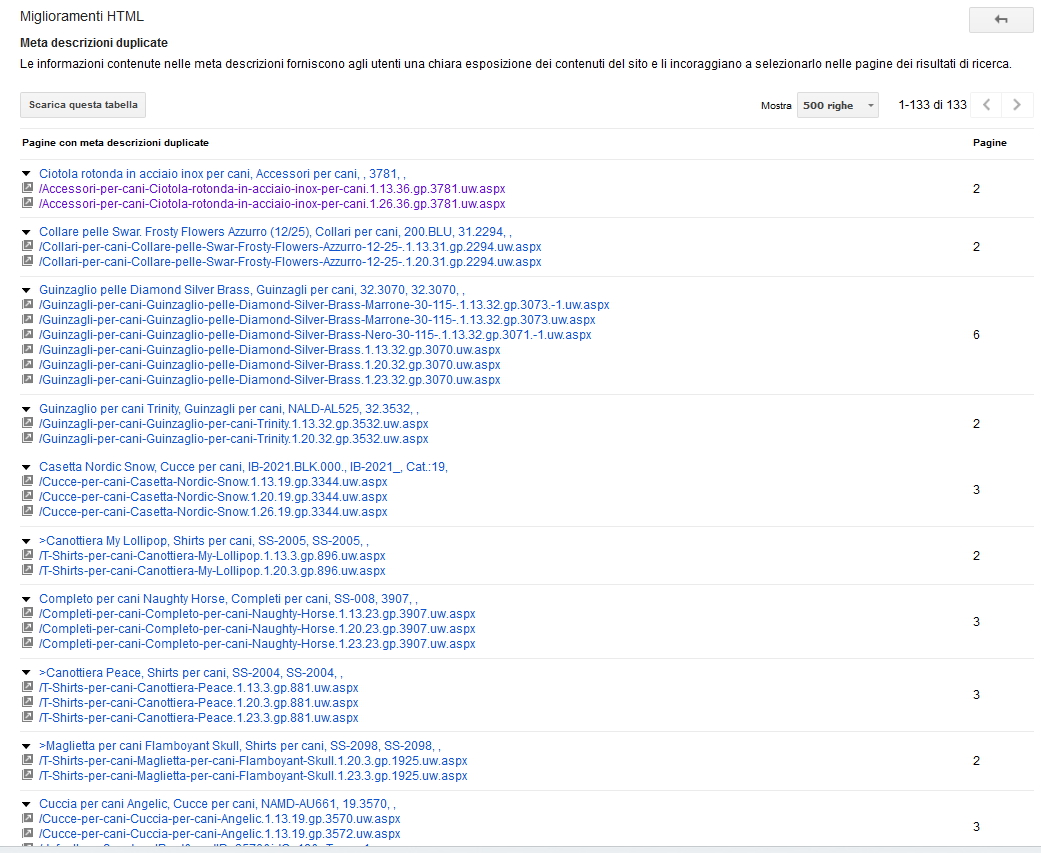Click the pagination text 1-133 di 133
The width and height of the screenshot is (1041, 853).
tap(932, 105)
